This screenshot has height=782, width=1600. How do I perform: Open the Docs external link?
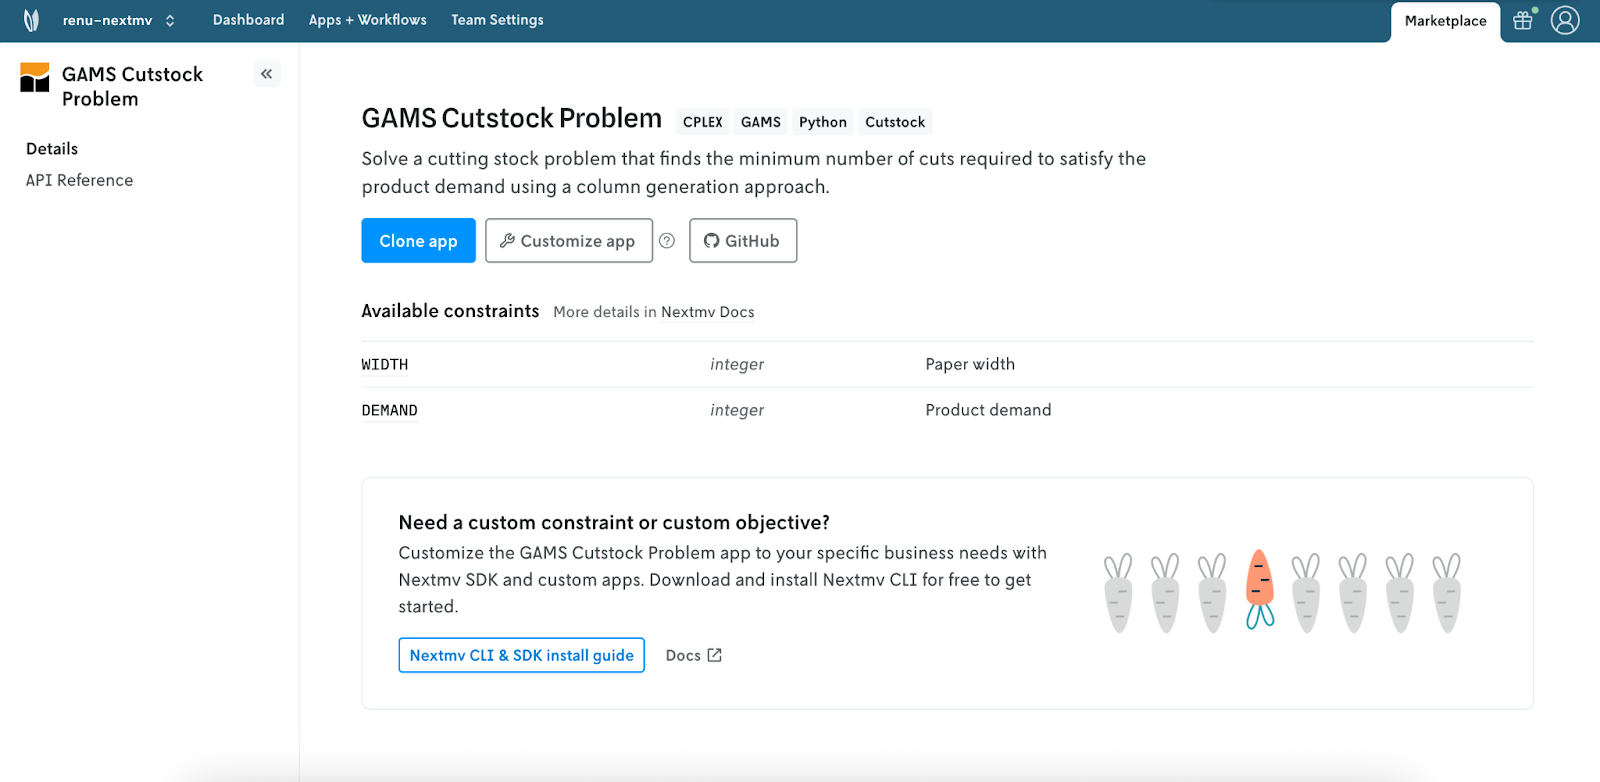693,655
